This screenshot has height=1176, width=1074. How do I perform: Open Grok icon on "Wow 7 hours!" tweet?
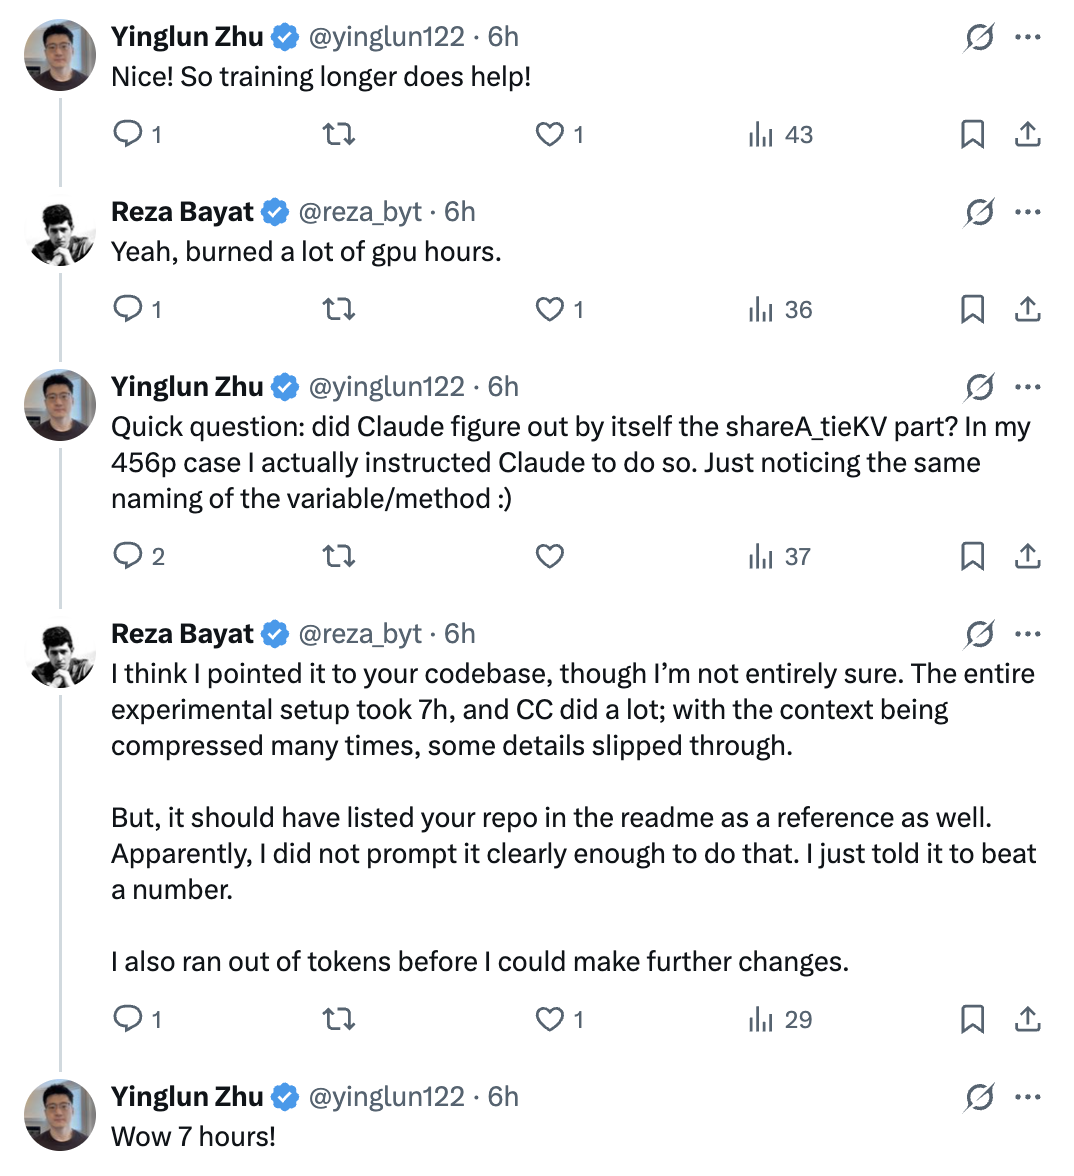979,1097
